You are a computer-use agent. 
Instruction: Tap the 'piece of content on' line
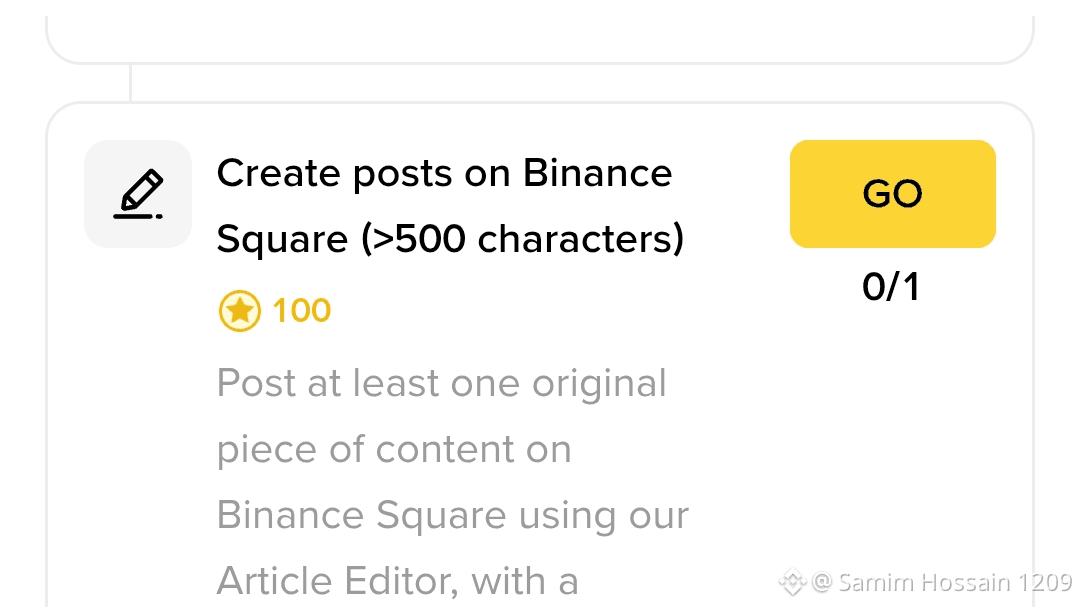click(x=394, y=449)
